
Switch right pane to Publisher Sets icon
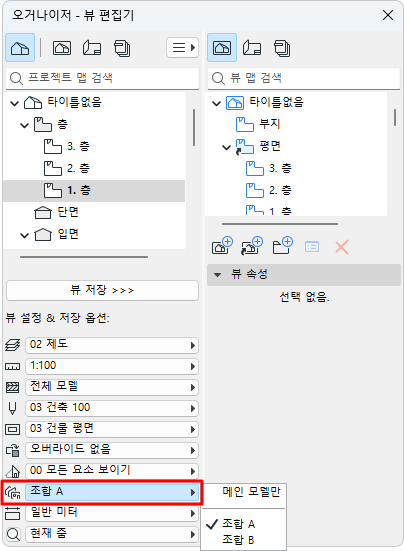(282, 48)
